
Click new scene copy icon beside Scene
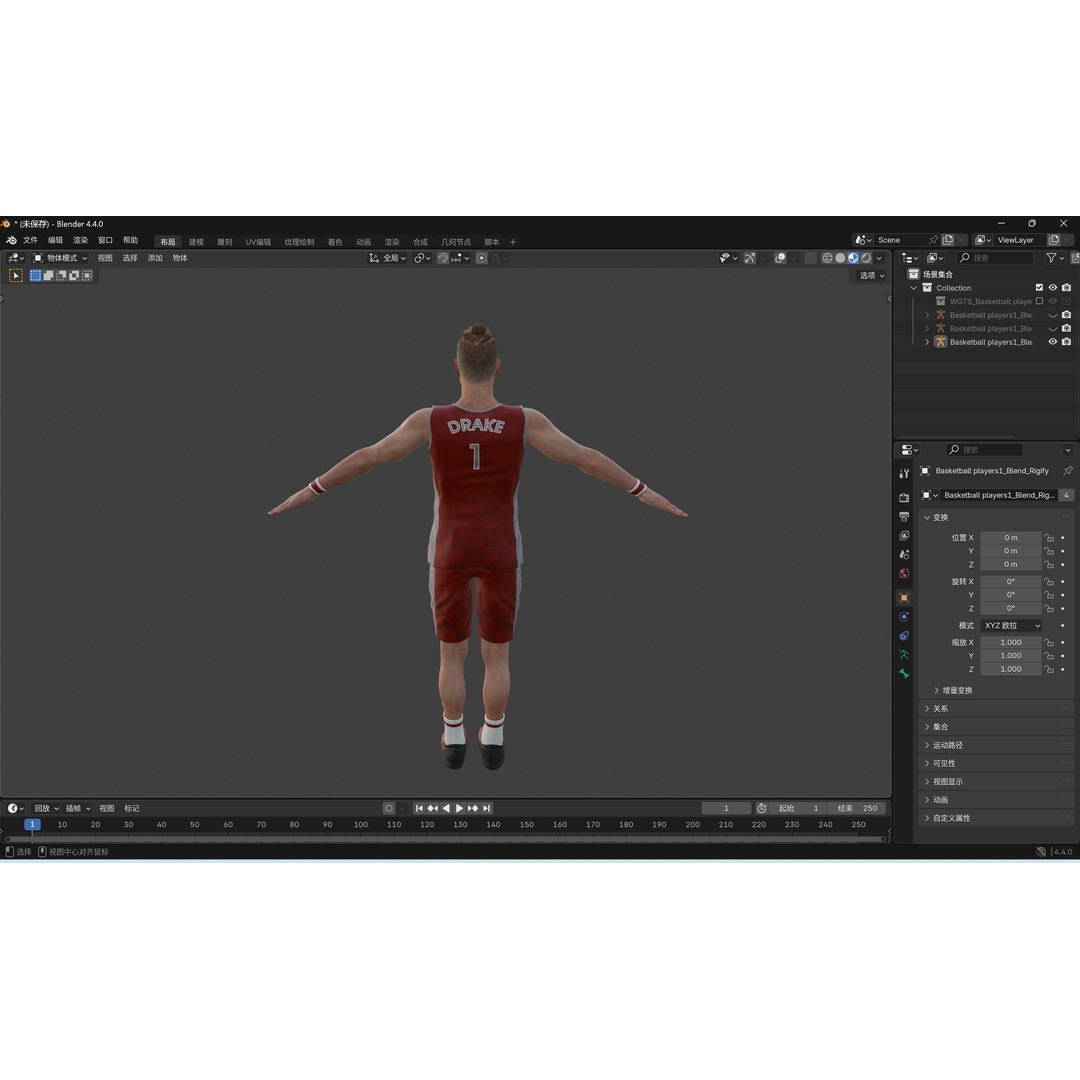click(x=948, y=240)
